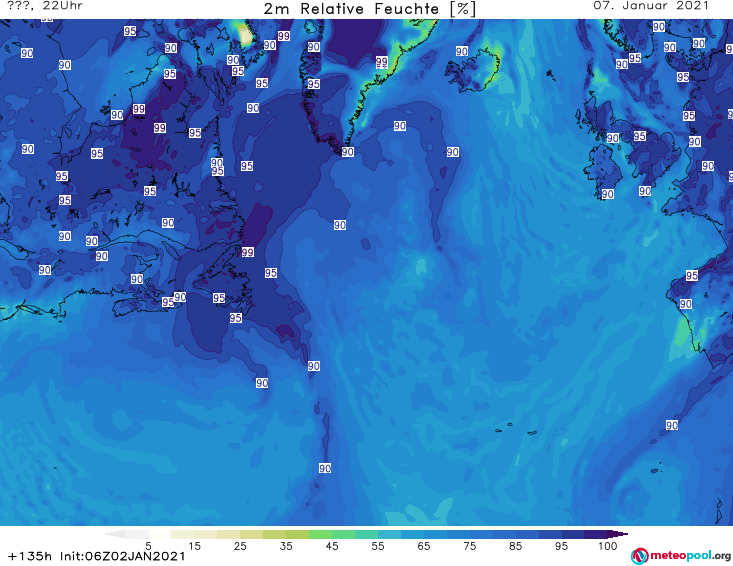Screen dimensions: 733x566
Task: Click the legend value '15'
Action: 194,546
